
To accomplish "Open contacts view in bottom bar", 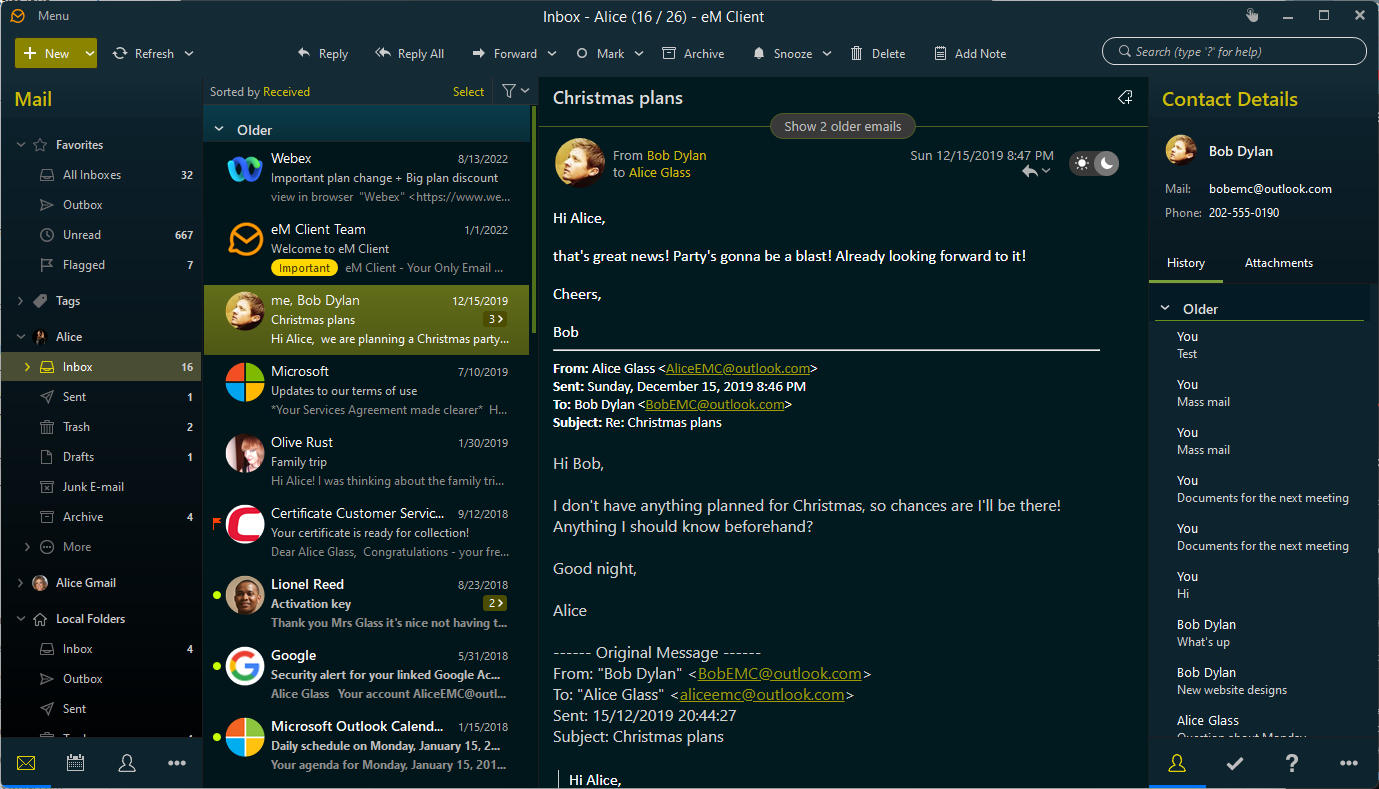I will (x=127, y=763).
